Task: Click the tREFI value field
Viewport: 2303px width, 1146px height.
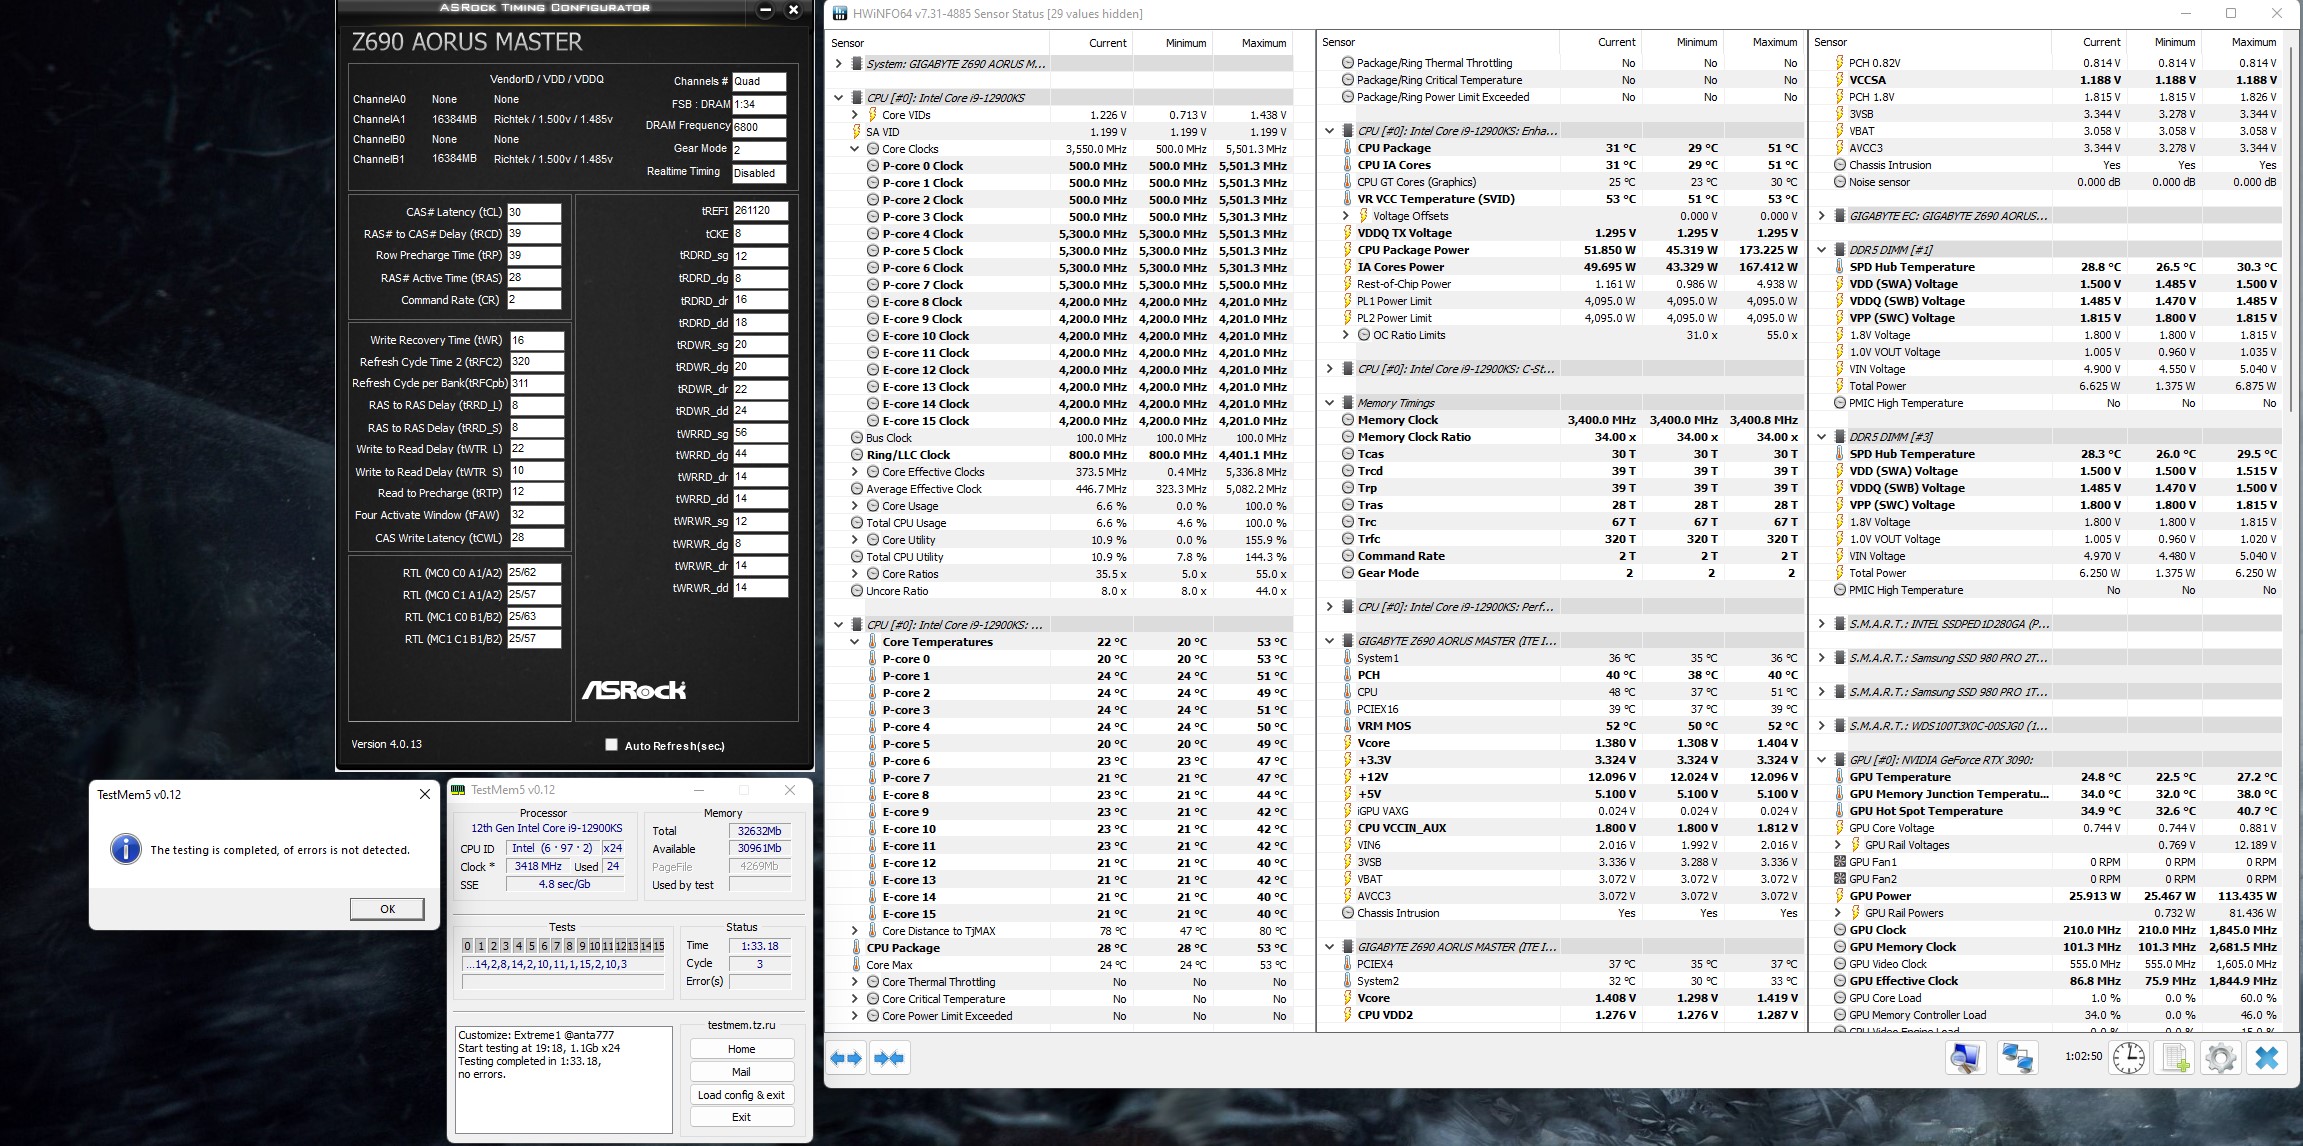Action: click(x=759, y=211)
